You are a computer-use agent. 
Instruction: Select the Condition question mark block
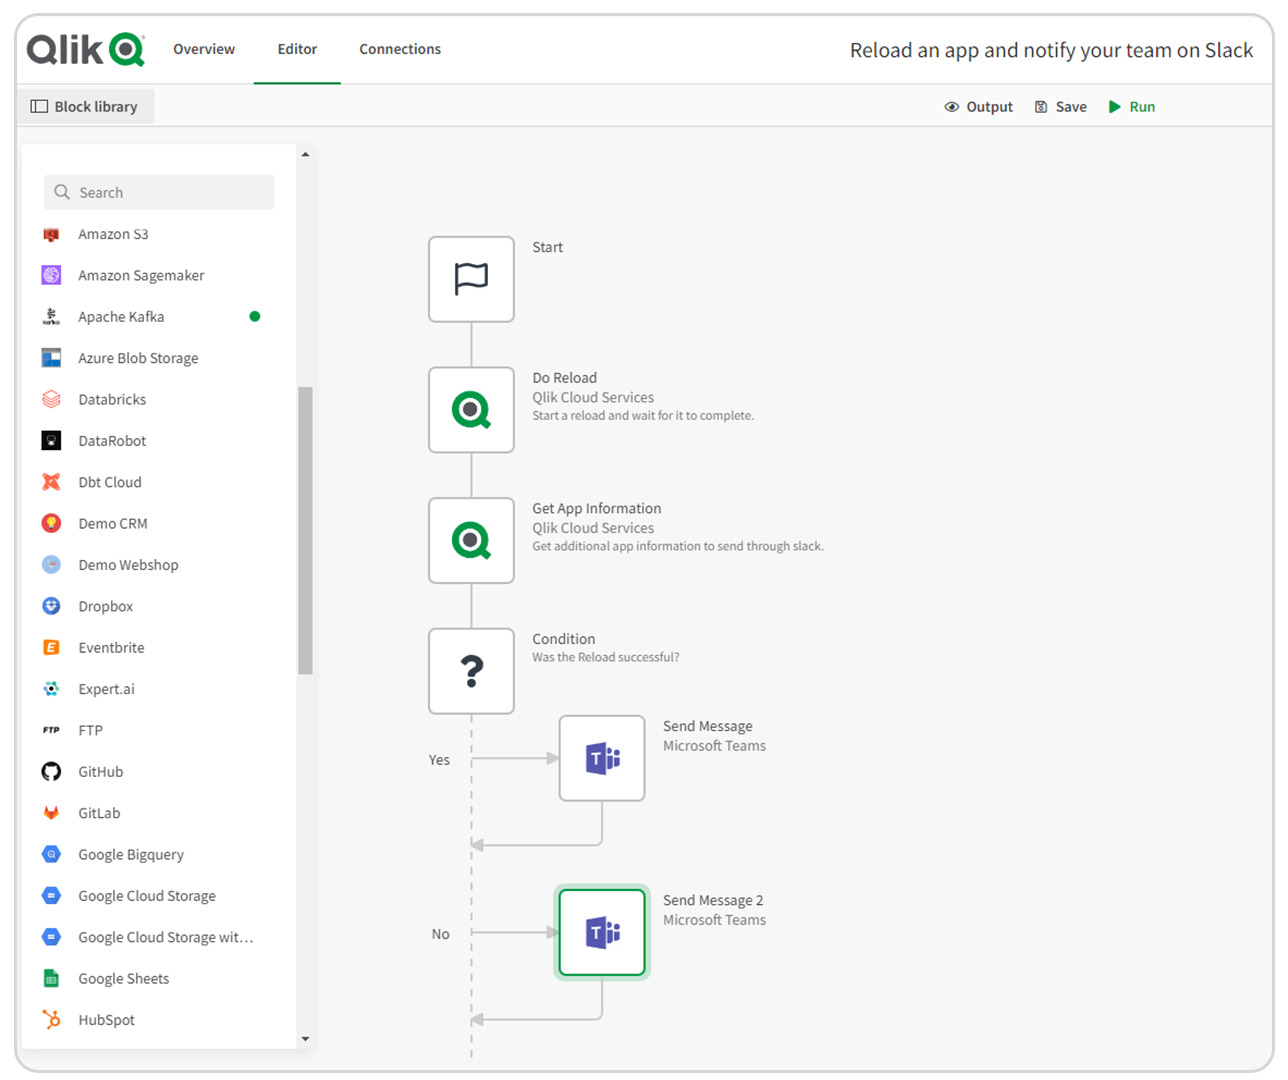[x=471, y=671]
